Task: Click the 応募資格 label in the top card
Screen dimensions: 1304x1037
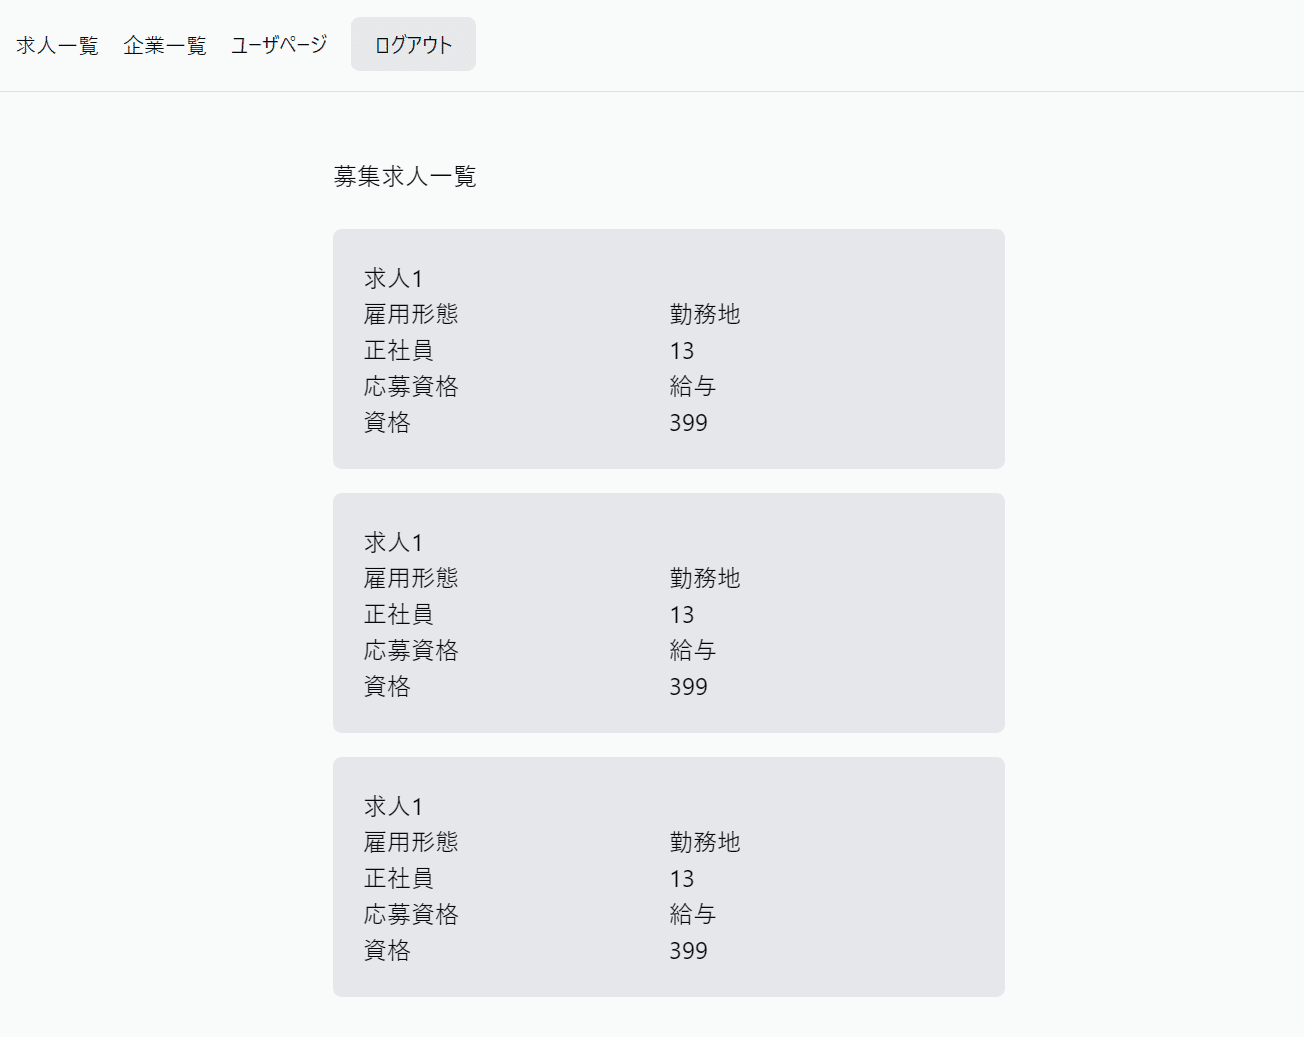Action: (x=410, y=386)
